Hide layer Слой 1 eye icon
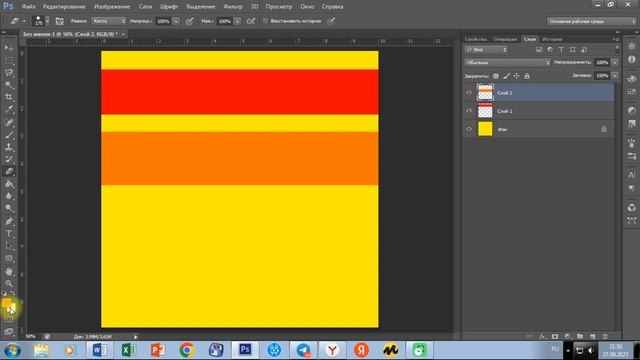Viewport: 640px width, 360px height. click(469, 111)
